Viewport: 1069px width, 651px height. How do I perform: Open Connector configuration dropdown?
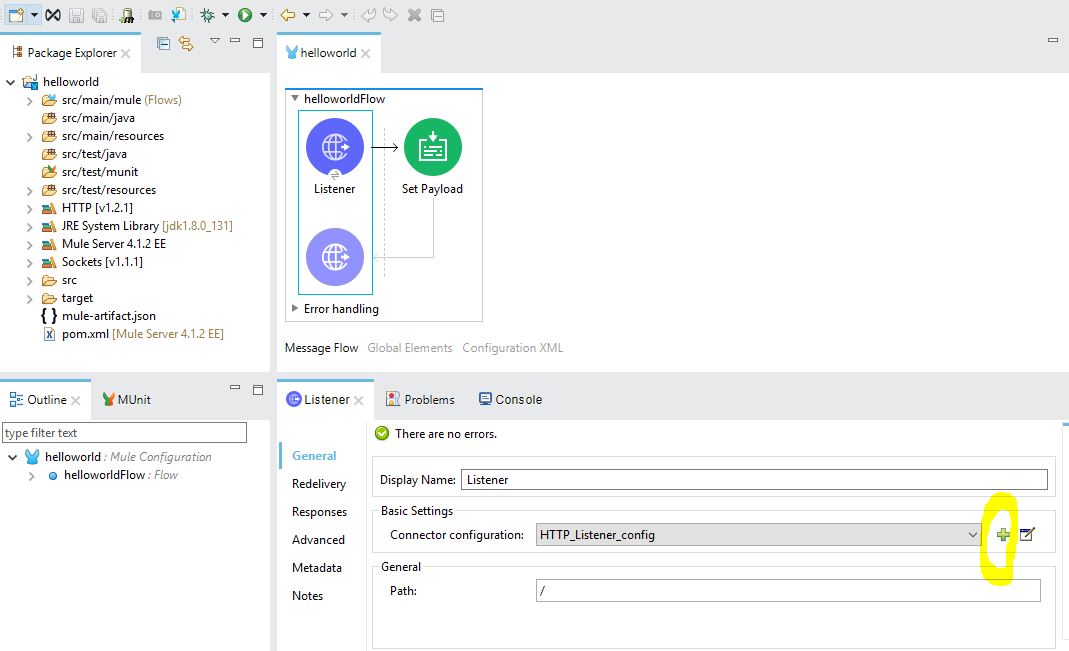point(972,535)
